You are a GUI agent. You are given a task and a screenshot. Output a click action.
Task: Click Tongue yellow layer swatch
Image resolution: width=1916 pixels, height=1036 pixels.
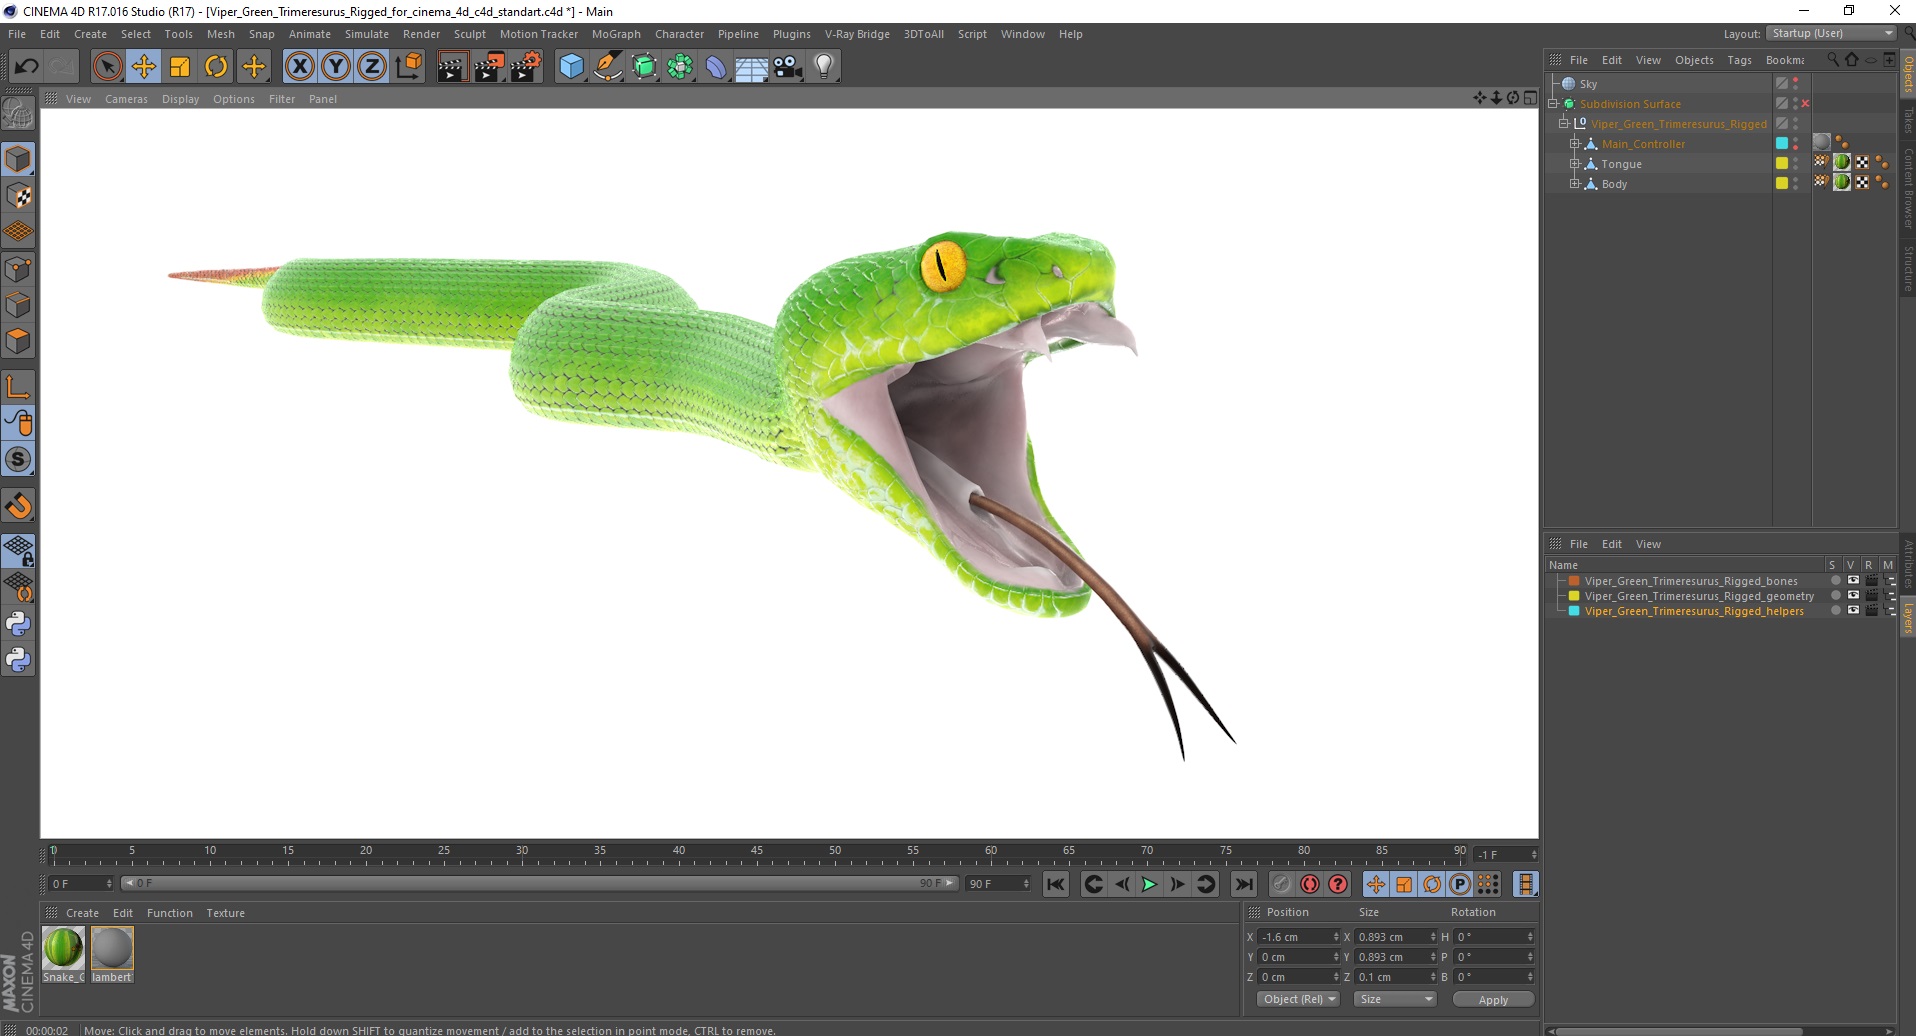pyautogui.click(x=1782, y=163)
